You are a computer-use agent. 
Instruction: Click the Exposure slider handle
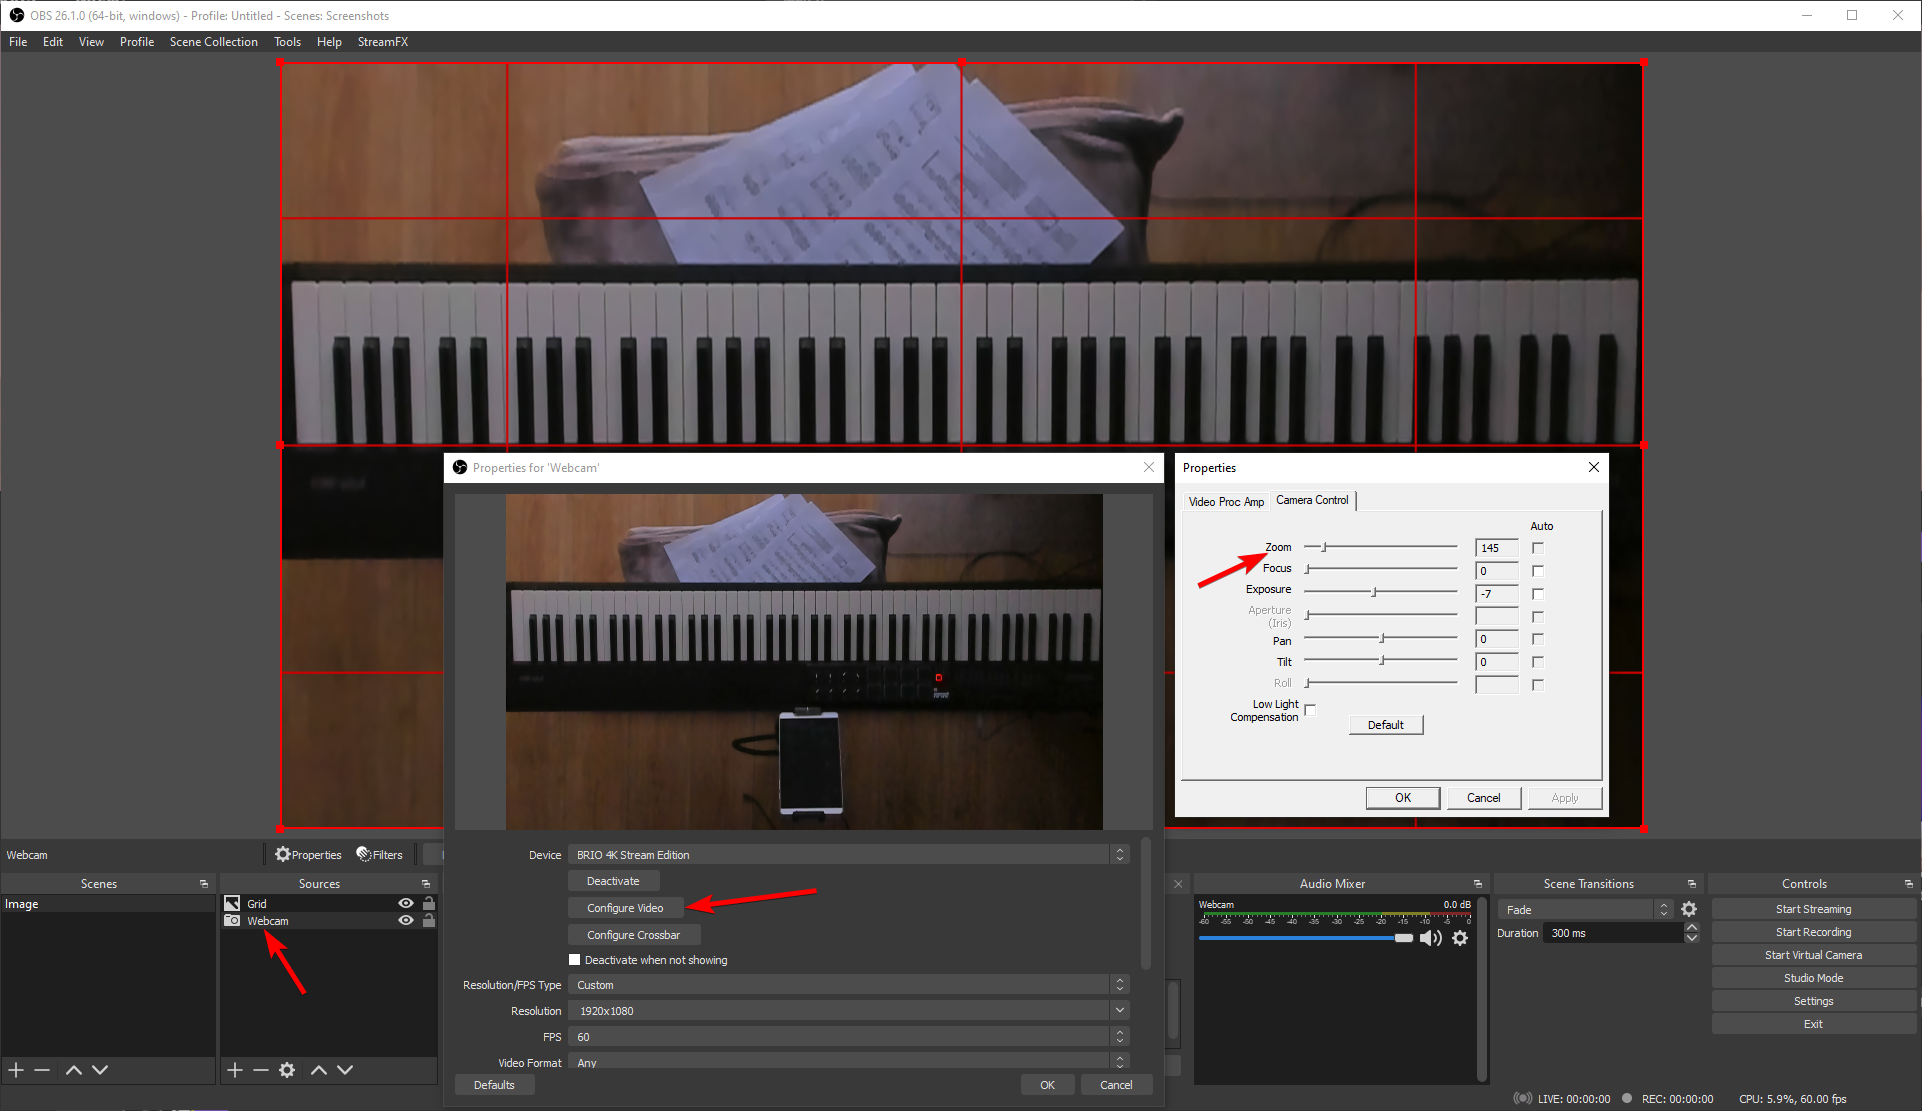(x=1374, y=593)
